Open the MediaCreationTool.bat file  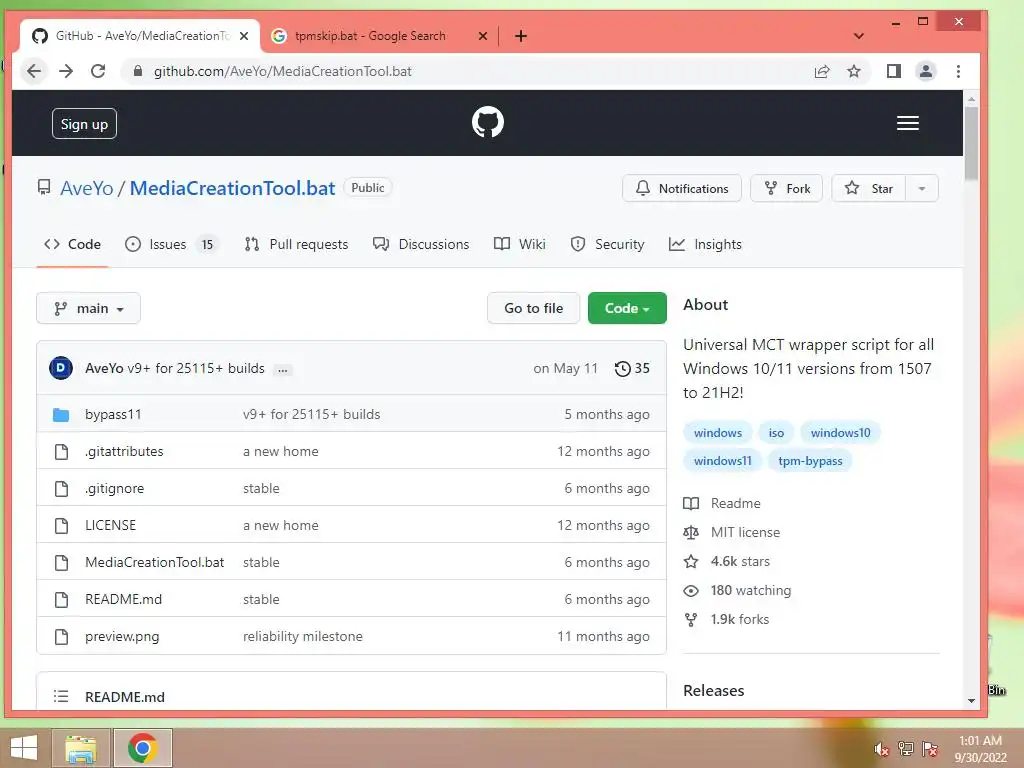tap(155, 562)
